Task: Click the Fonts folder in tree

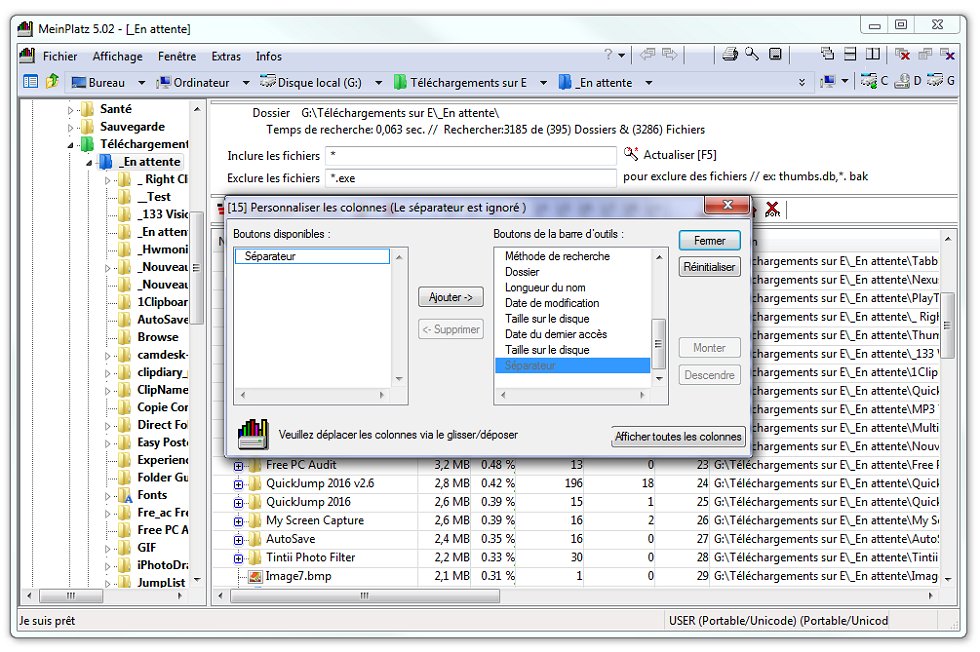Action: coord(152,495)
